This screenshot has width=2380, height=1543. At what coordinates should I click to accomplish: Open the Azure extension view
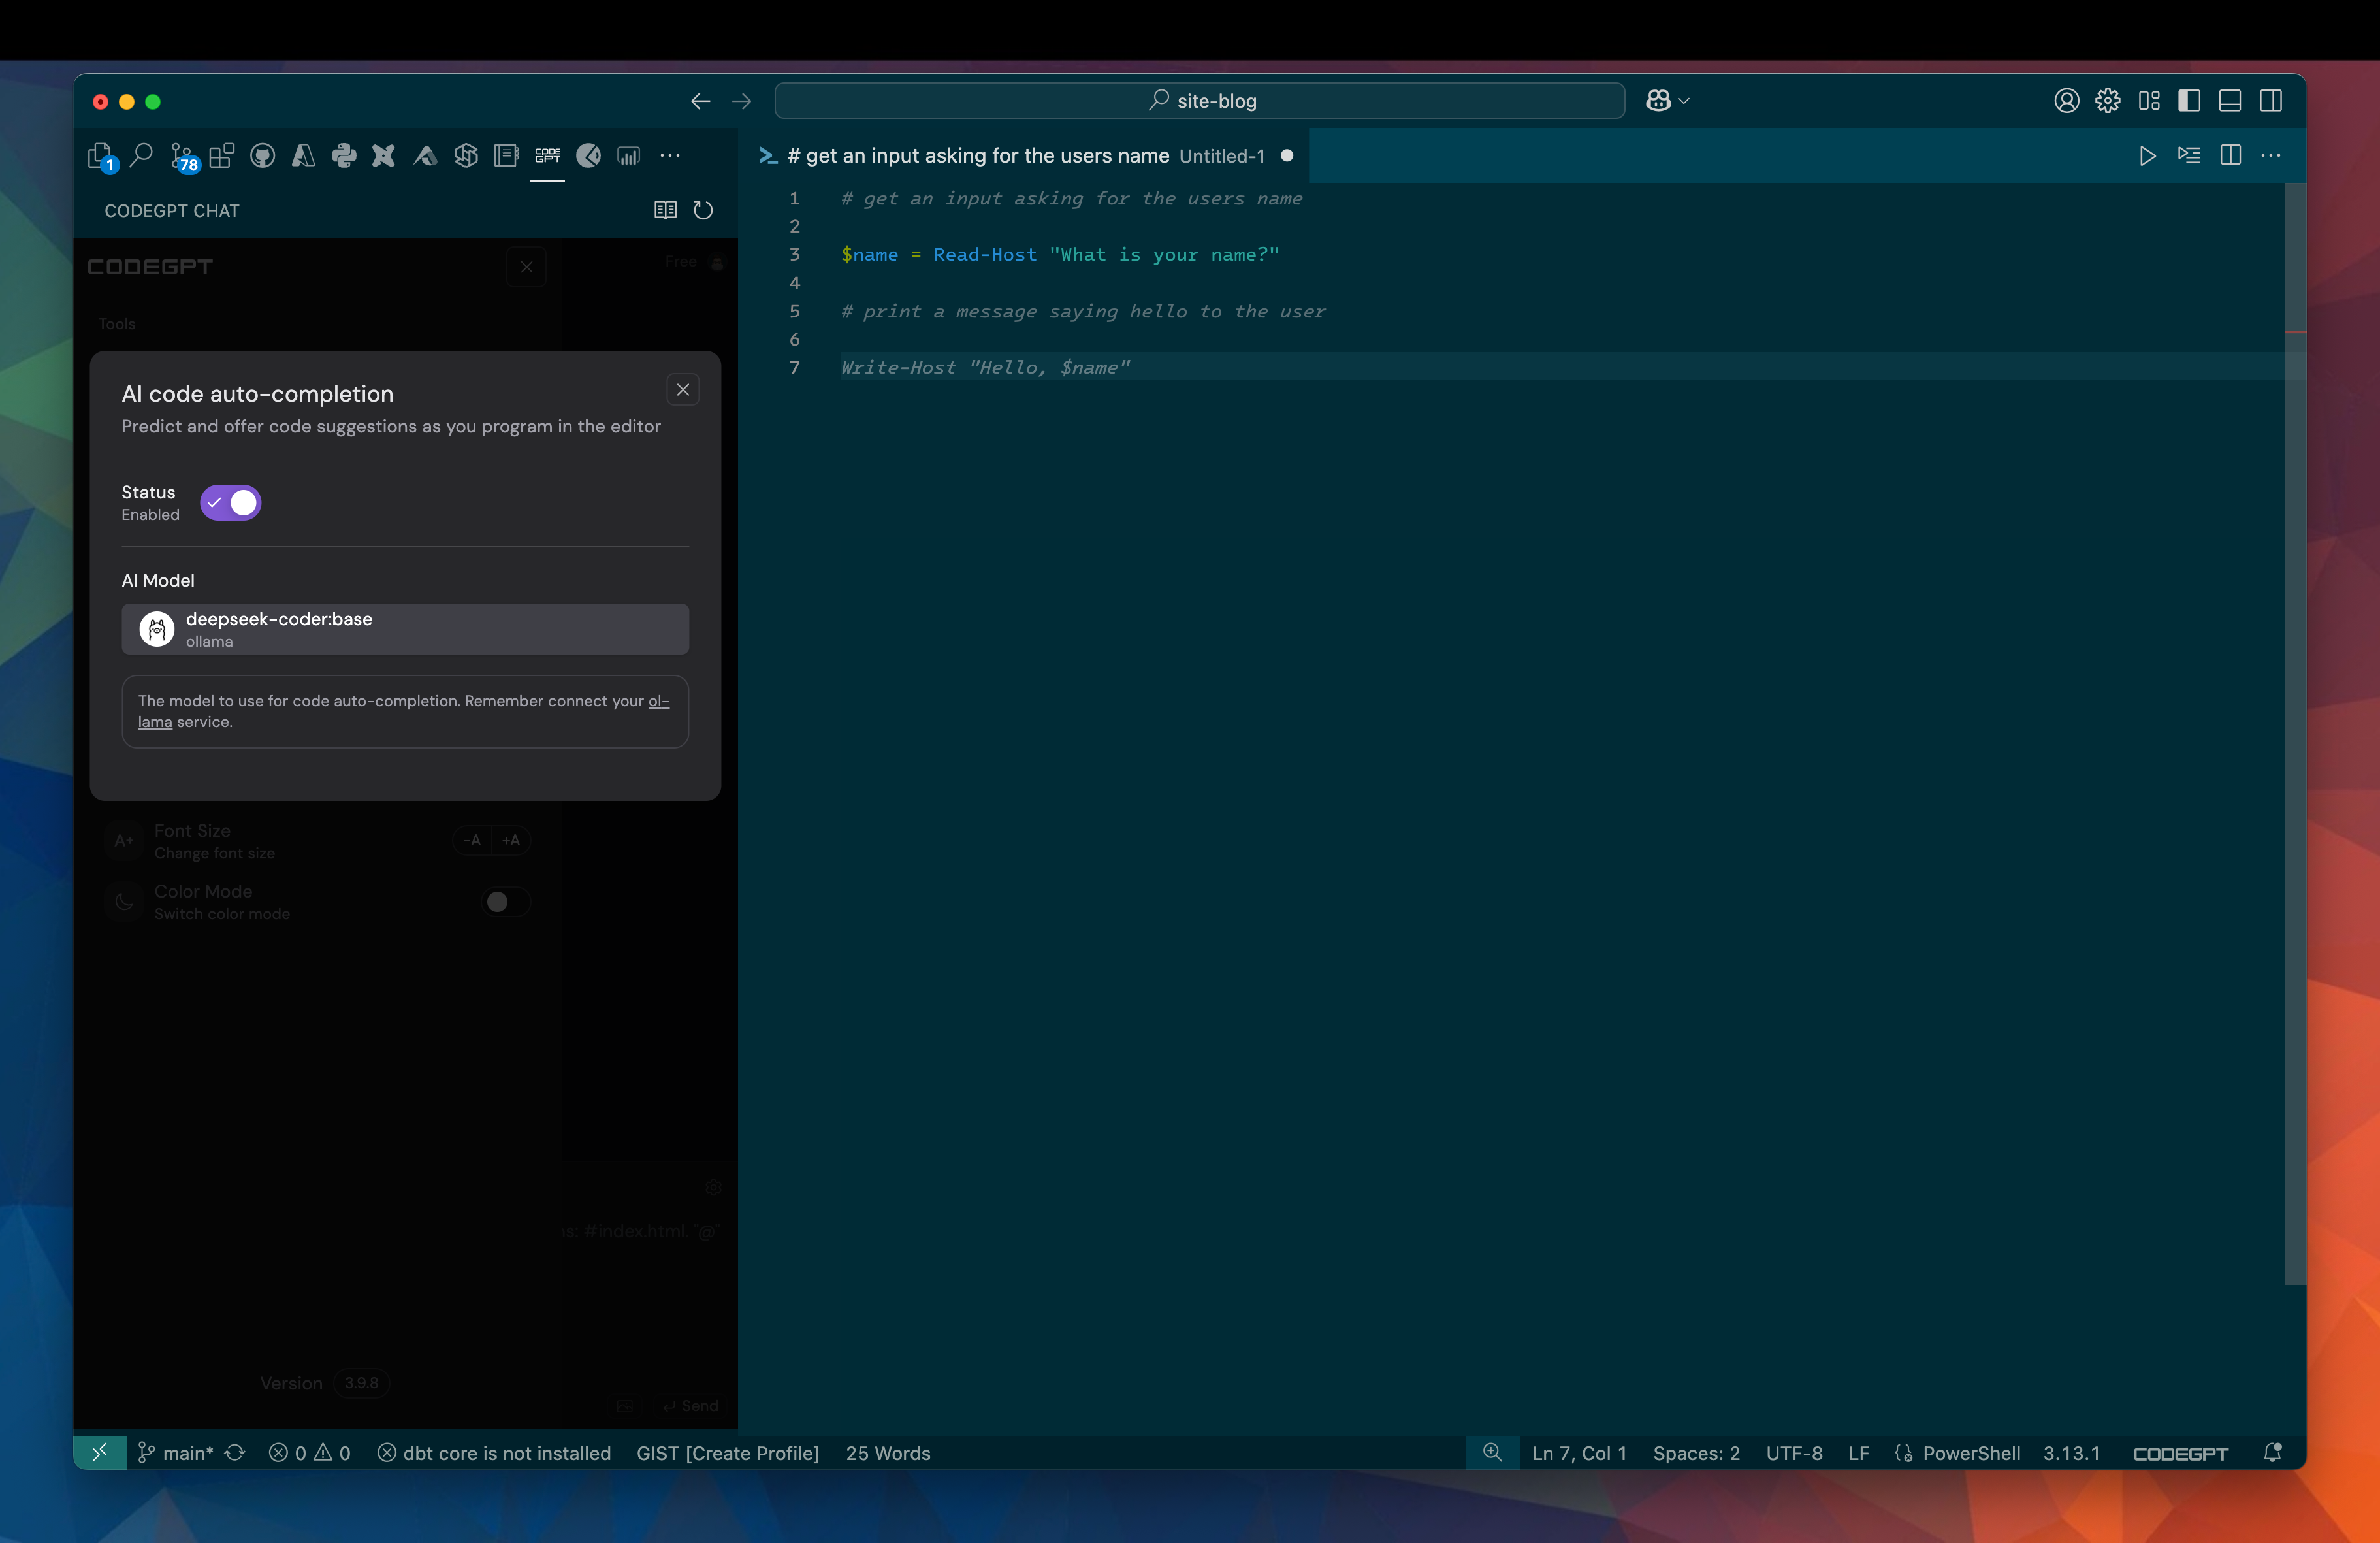pyautogui.click(x=303, y=156)
